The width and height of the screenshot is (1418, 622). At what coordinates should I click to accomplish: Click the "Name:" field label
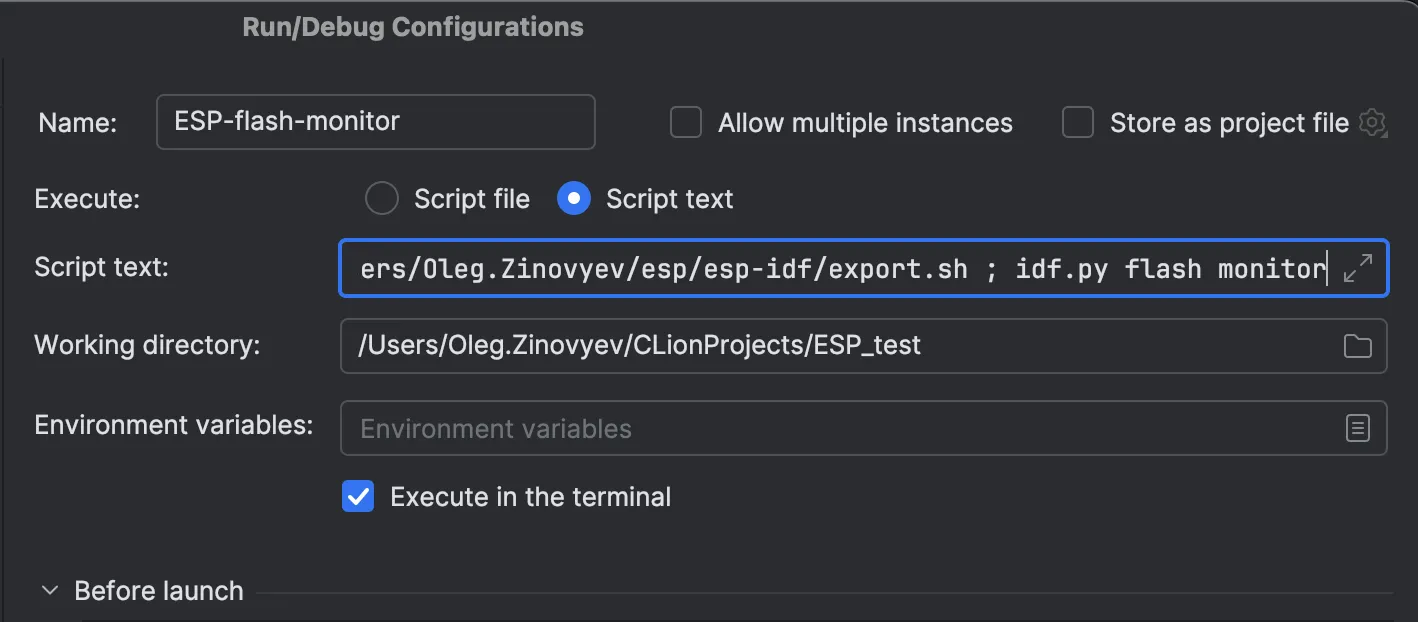pyautogui.click(x=77, y=123)
